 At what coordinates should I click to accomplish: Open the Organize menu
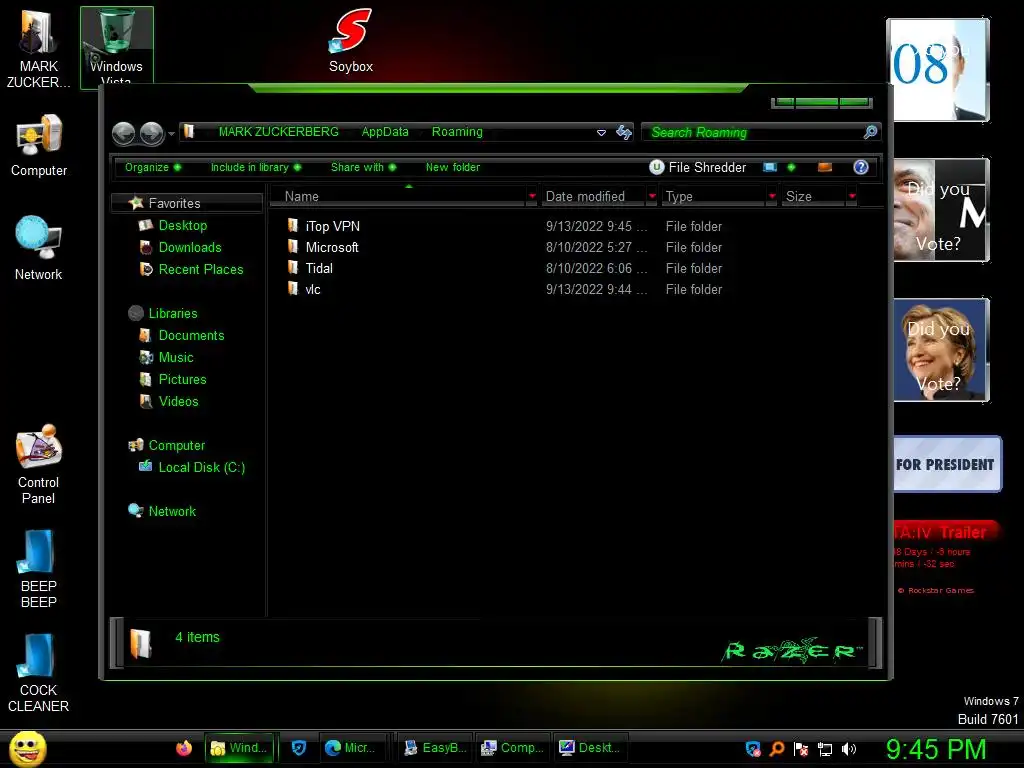(153, 167)
